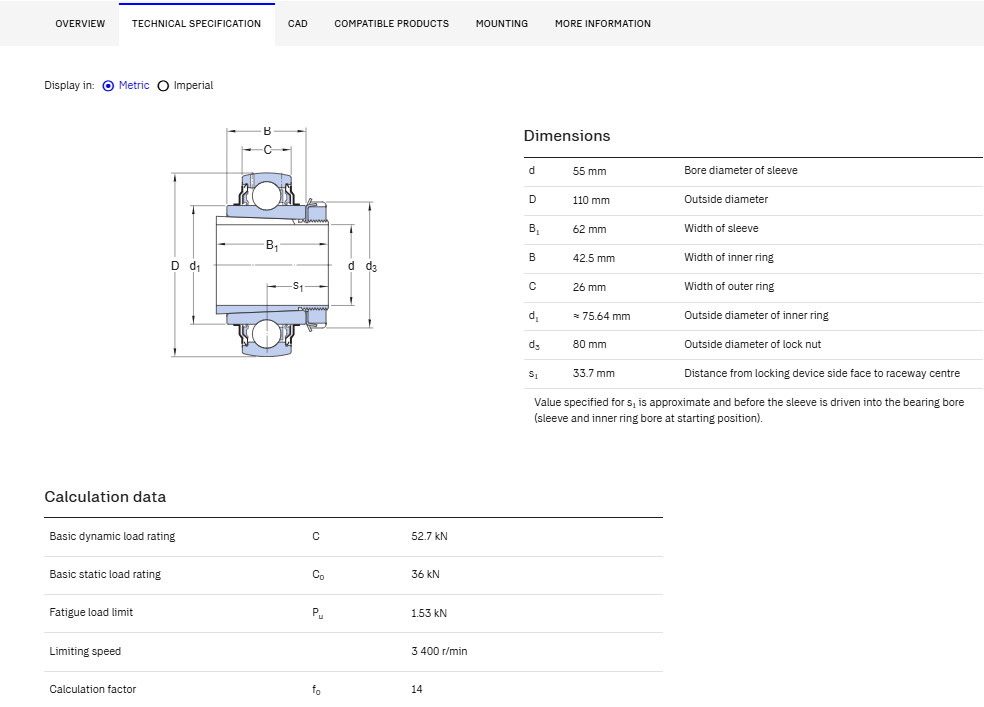Click the '33.7 mm' s1 value
The height and width of the screenshot is (707, 984).
click(x=594, y=373)
